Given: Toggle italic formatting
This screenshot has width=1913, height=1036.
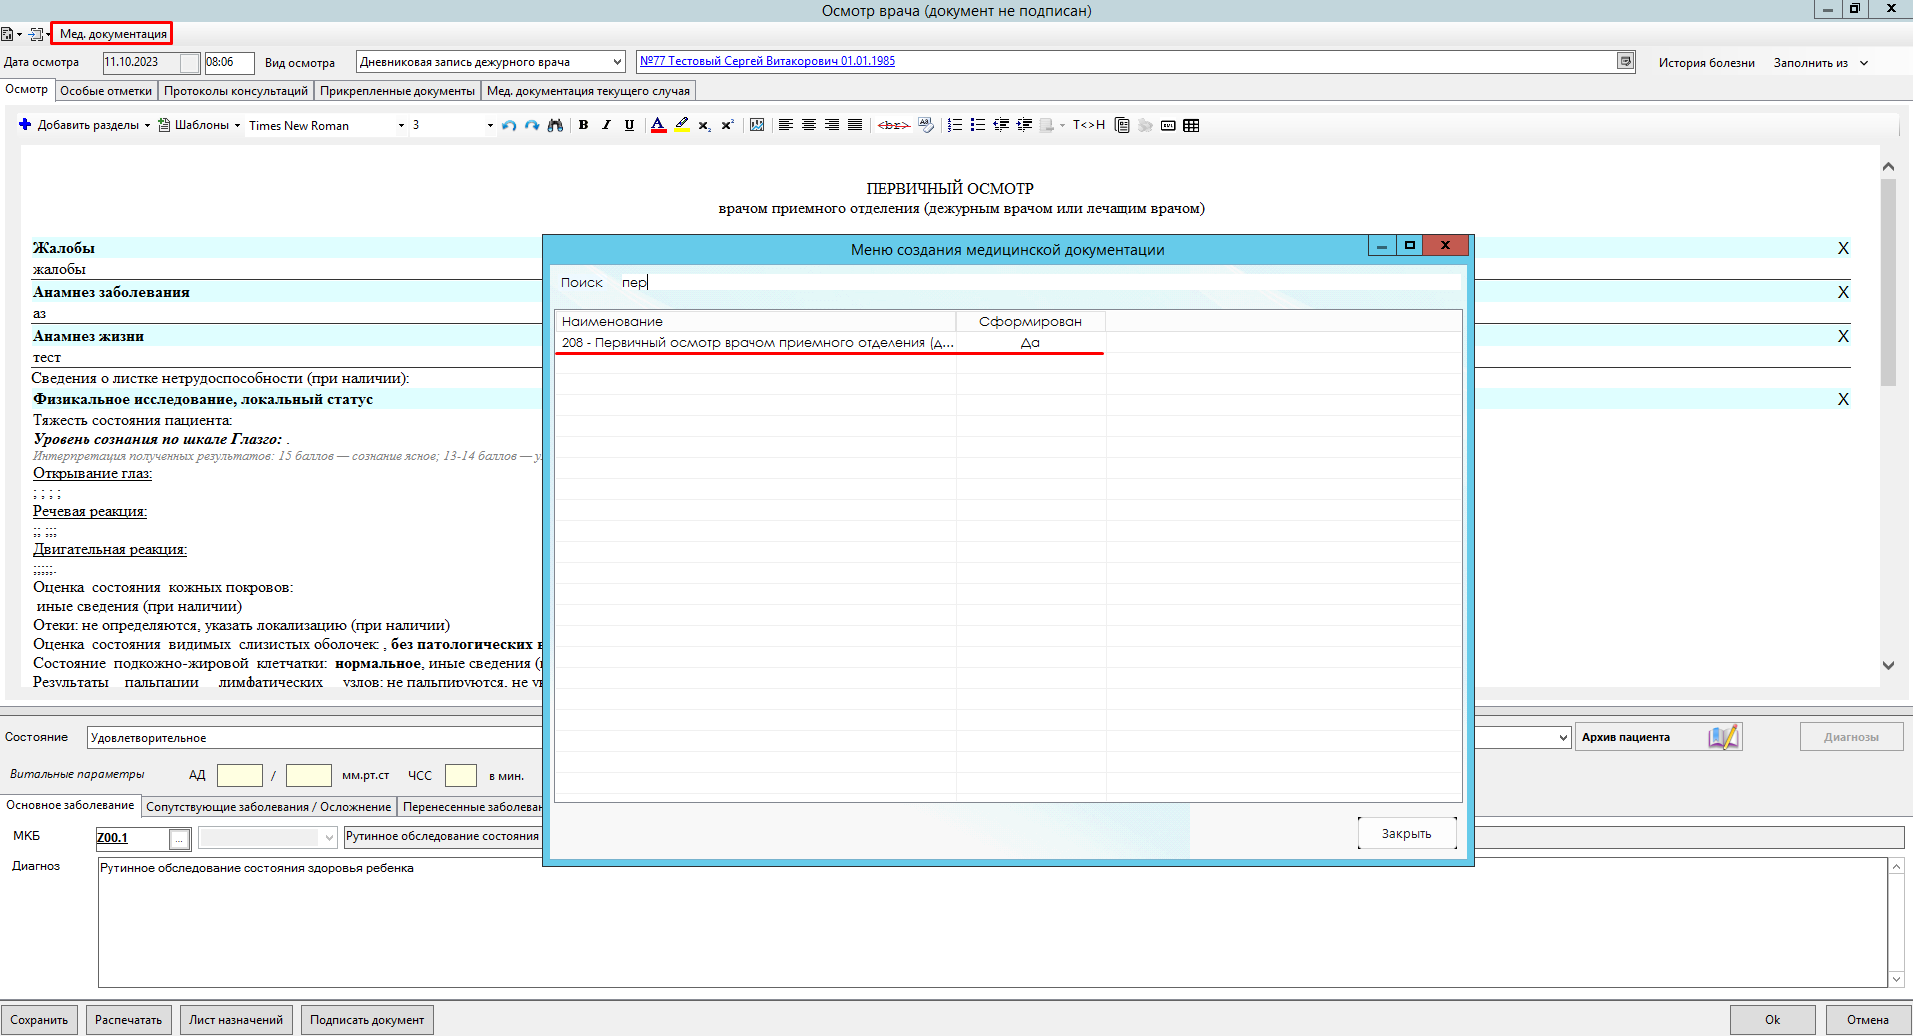Looking at the screenshot, I should (606, 125).
